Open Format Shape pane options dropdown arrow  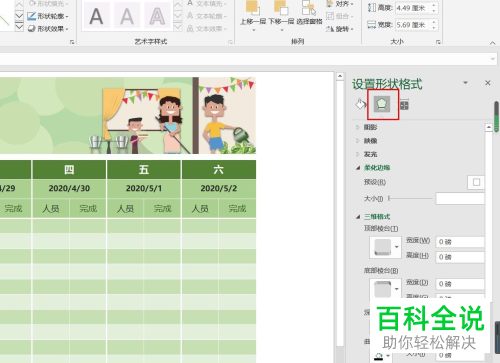coord(465,82)
